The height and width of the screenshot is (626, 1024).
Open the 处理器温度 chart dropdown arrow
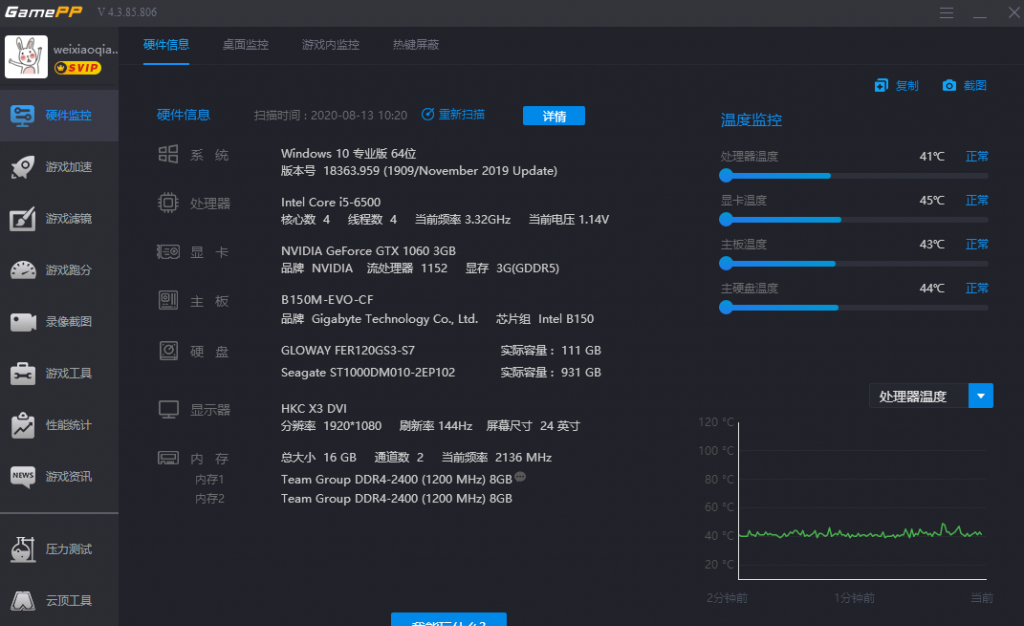pyautogui.click(x=980, y=396)
